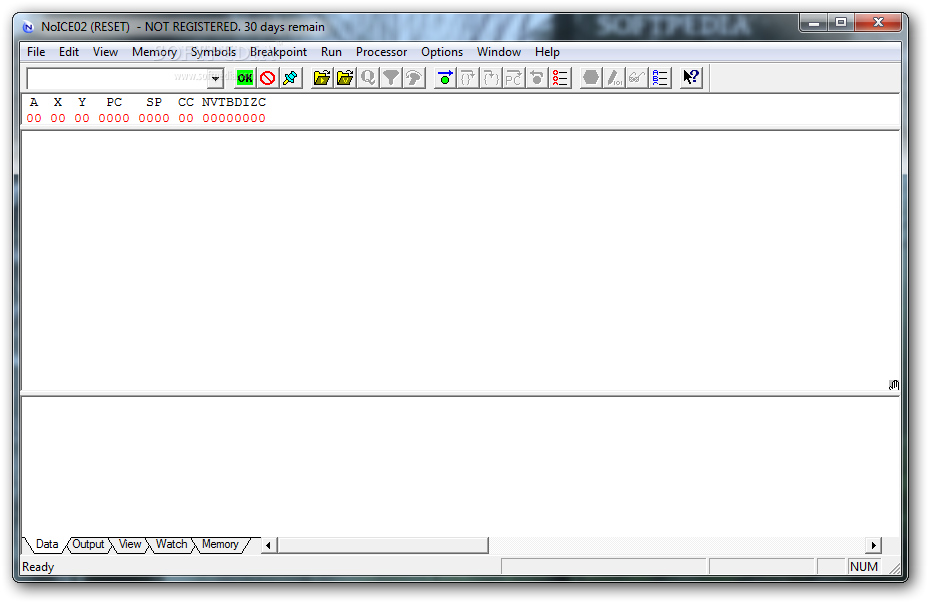Click the step-into braces icon
Image resolution: width=929 pixels, height=603 pixels.
(x=468, y=78)
